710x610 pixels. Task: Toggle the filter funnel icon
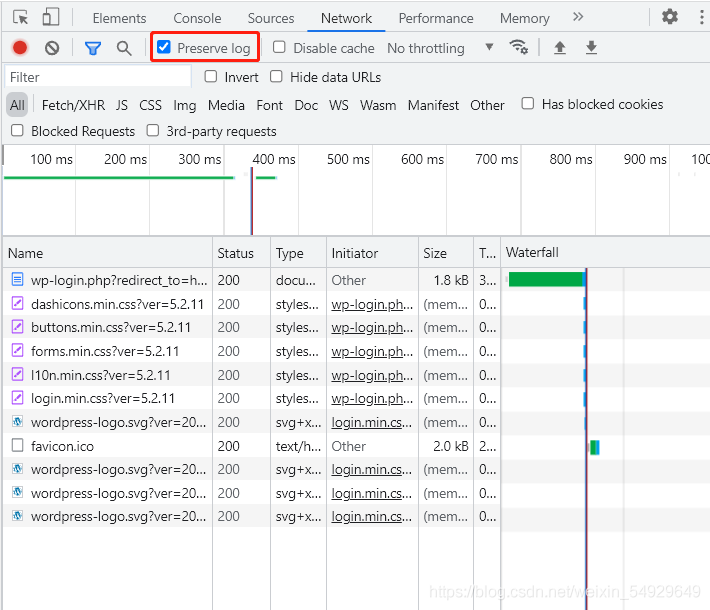tap(93, 48)
